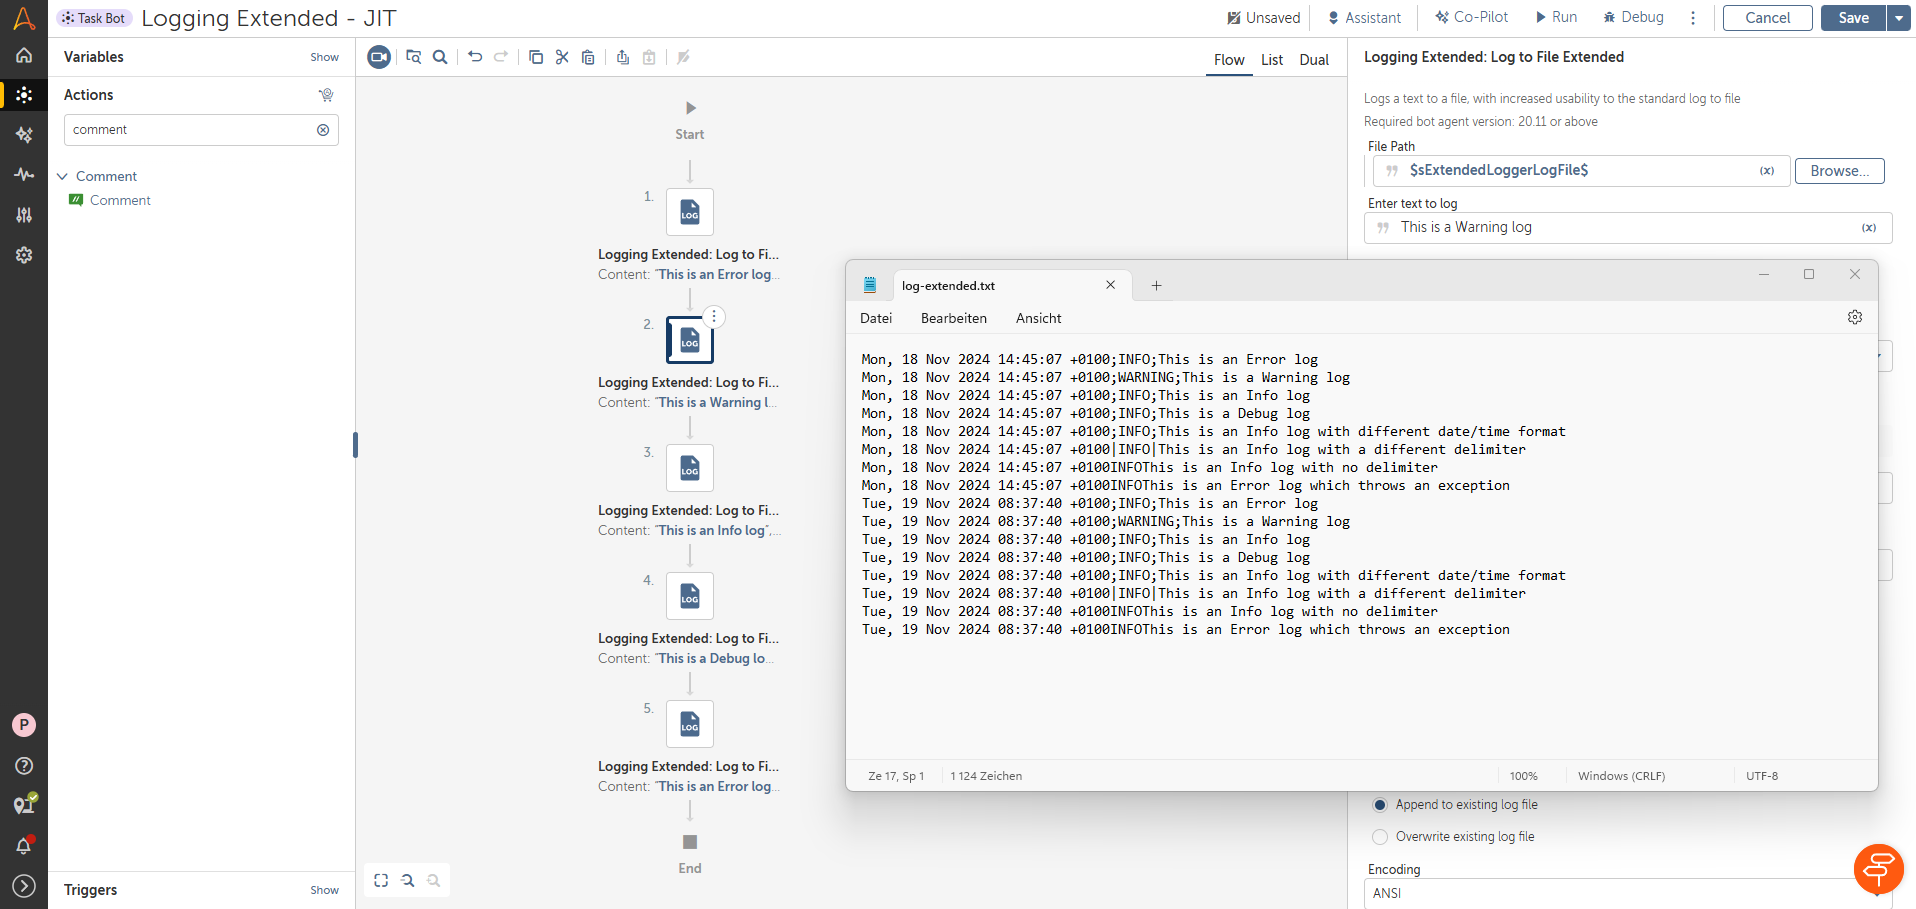The width and height of the screenshot is (1916, 909).
Task: Cut the selected action with the scissors icon
Action: 562,57
